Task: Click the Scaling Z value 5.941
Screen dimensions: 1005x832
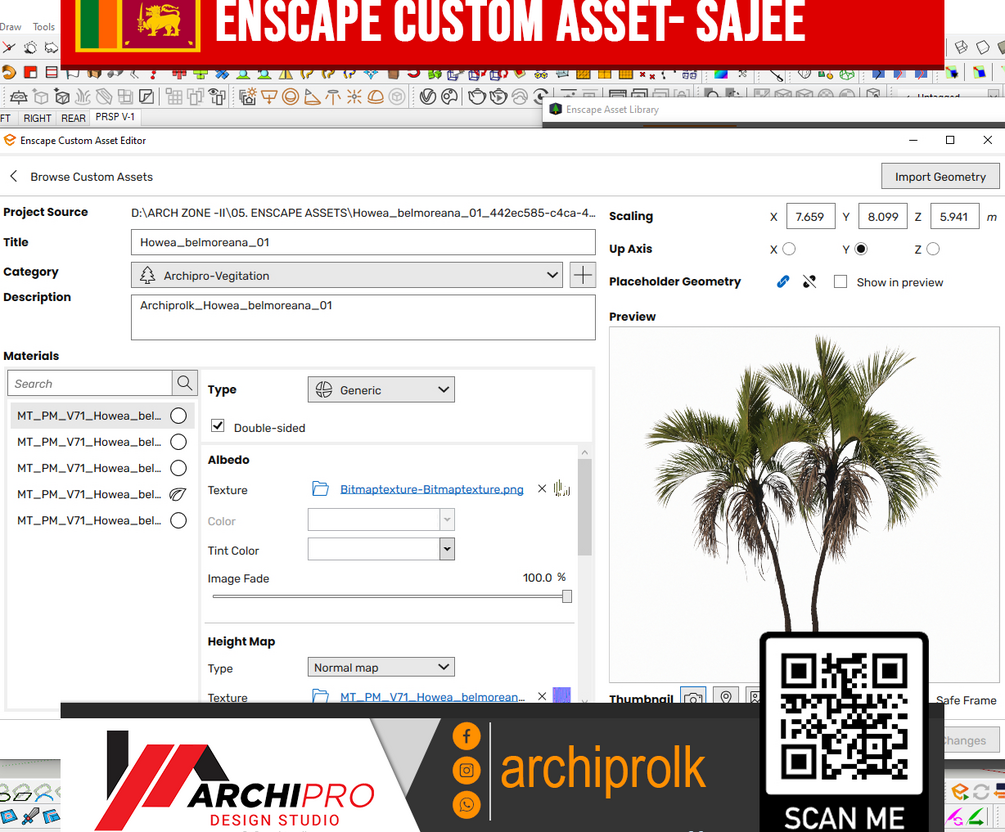Action: click(x=954, y=217)
